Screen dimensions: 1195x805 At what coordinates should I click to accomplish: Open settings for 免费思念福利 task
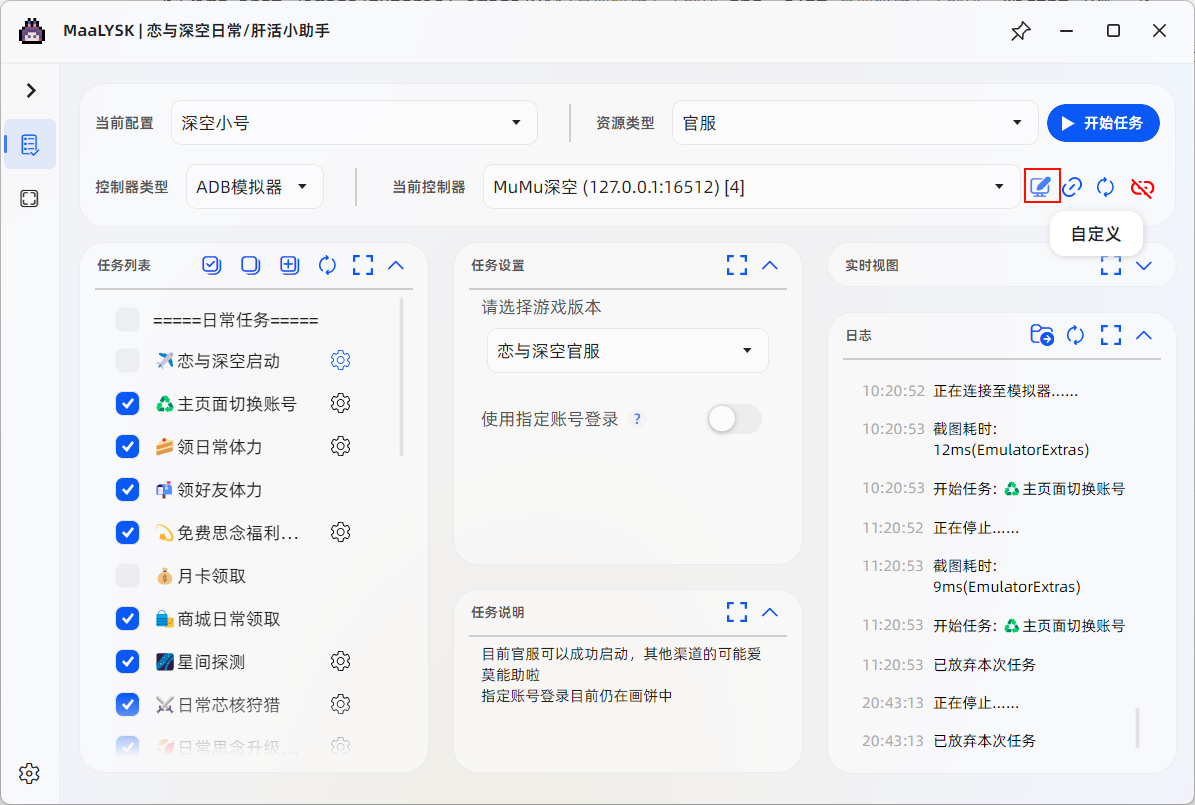coord(341,531)
